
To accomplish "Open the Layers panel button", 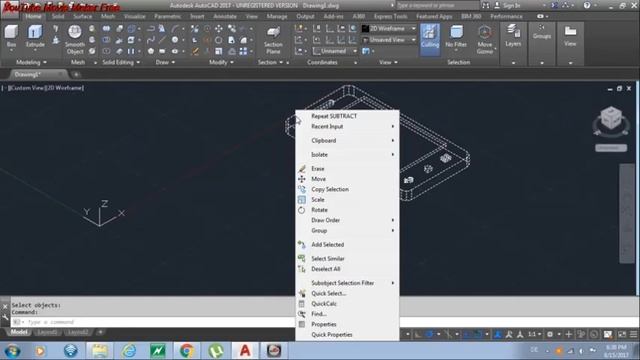I will (x=513, y=36).
